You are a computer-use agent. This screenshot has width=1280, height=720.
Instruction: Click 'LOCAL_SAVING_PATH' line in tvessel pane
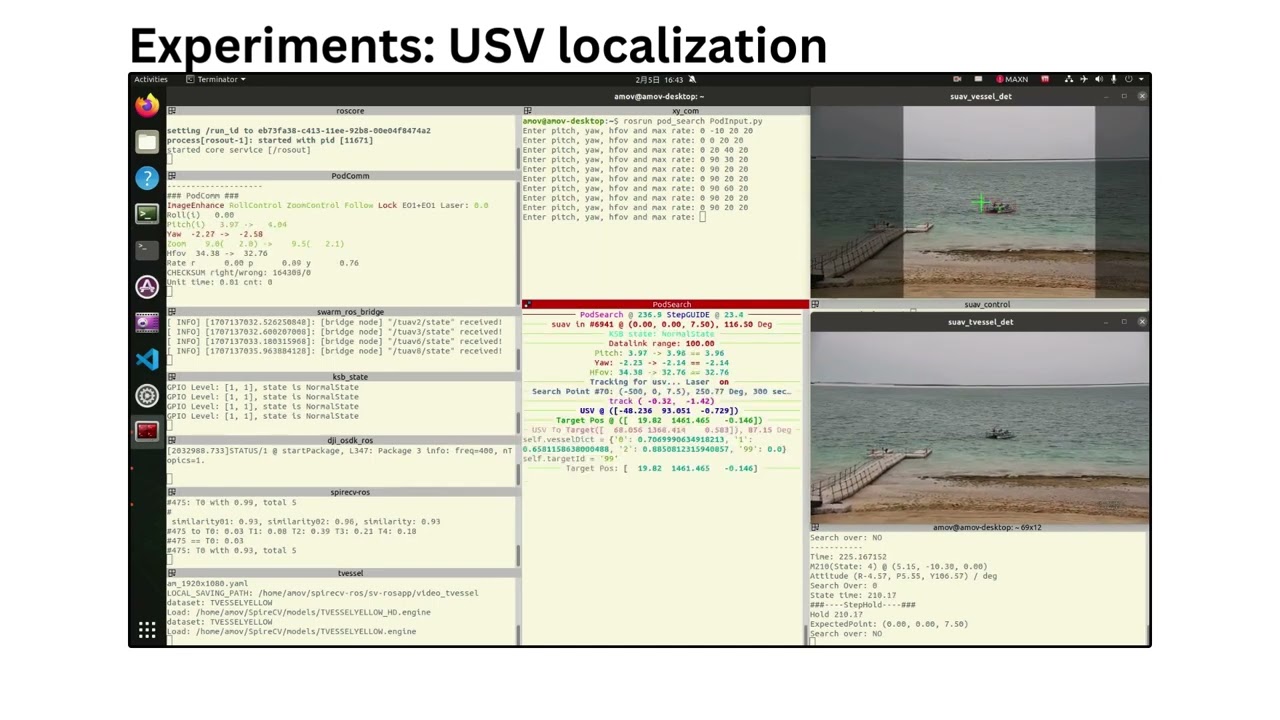pyautogui.click(x=322, y=593)
